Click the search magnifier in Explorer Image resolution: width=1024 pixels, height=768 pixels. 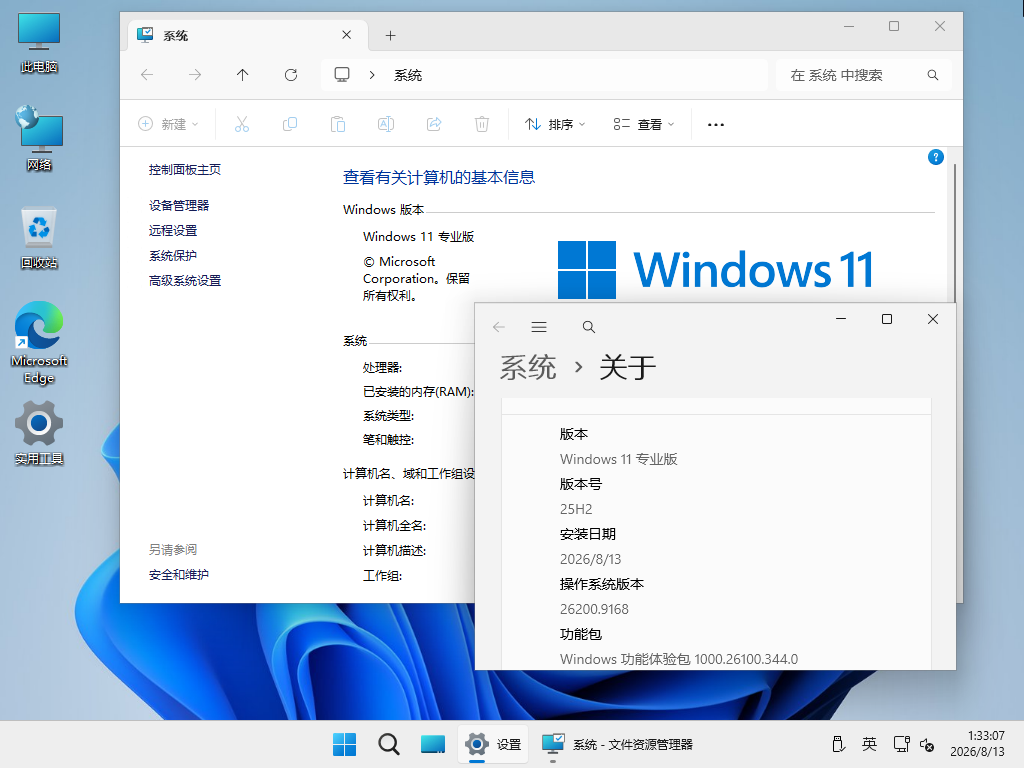[x=933, y=75]
